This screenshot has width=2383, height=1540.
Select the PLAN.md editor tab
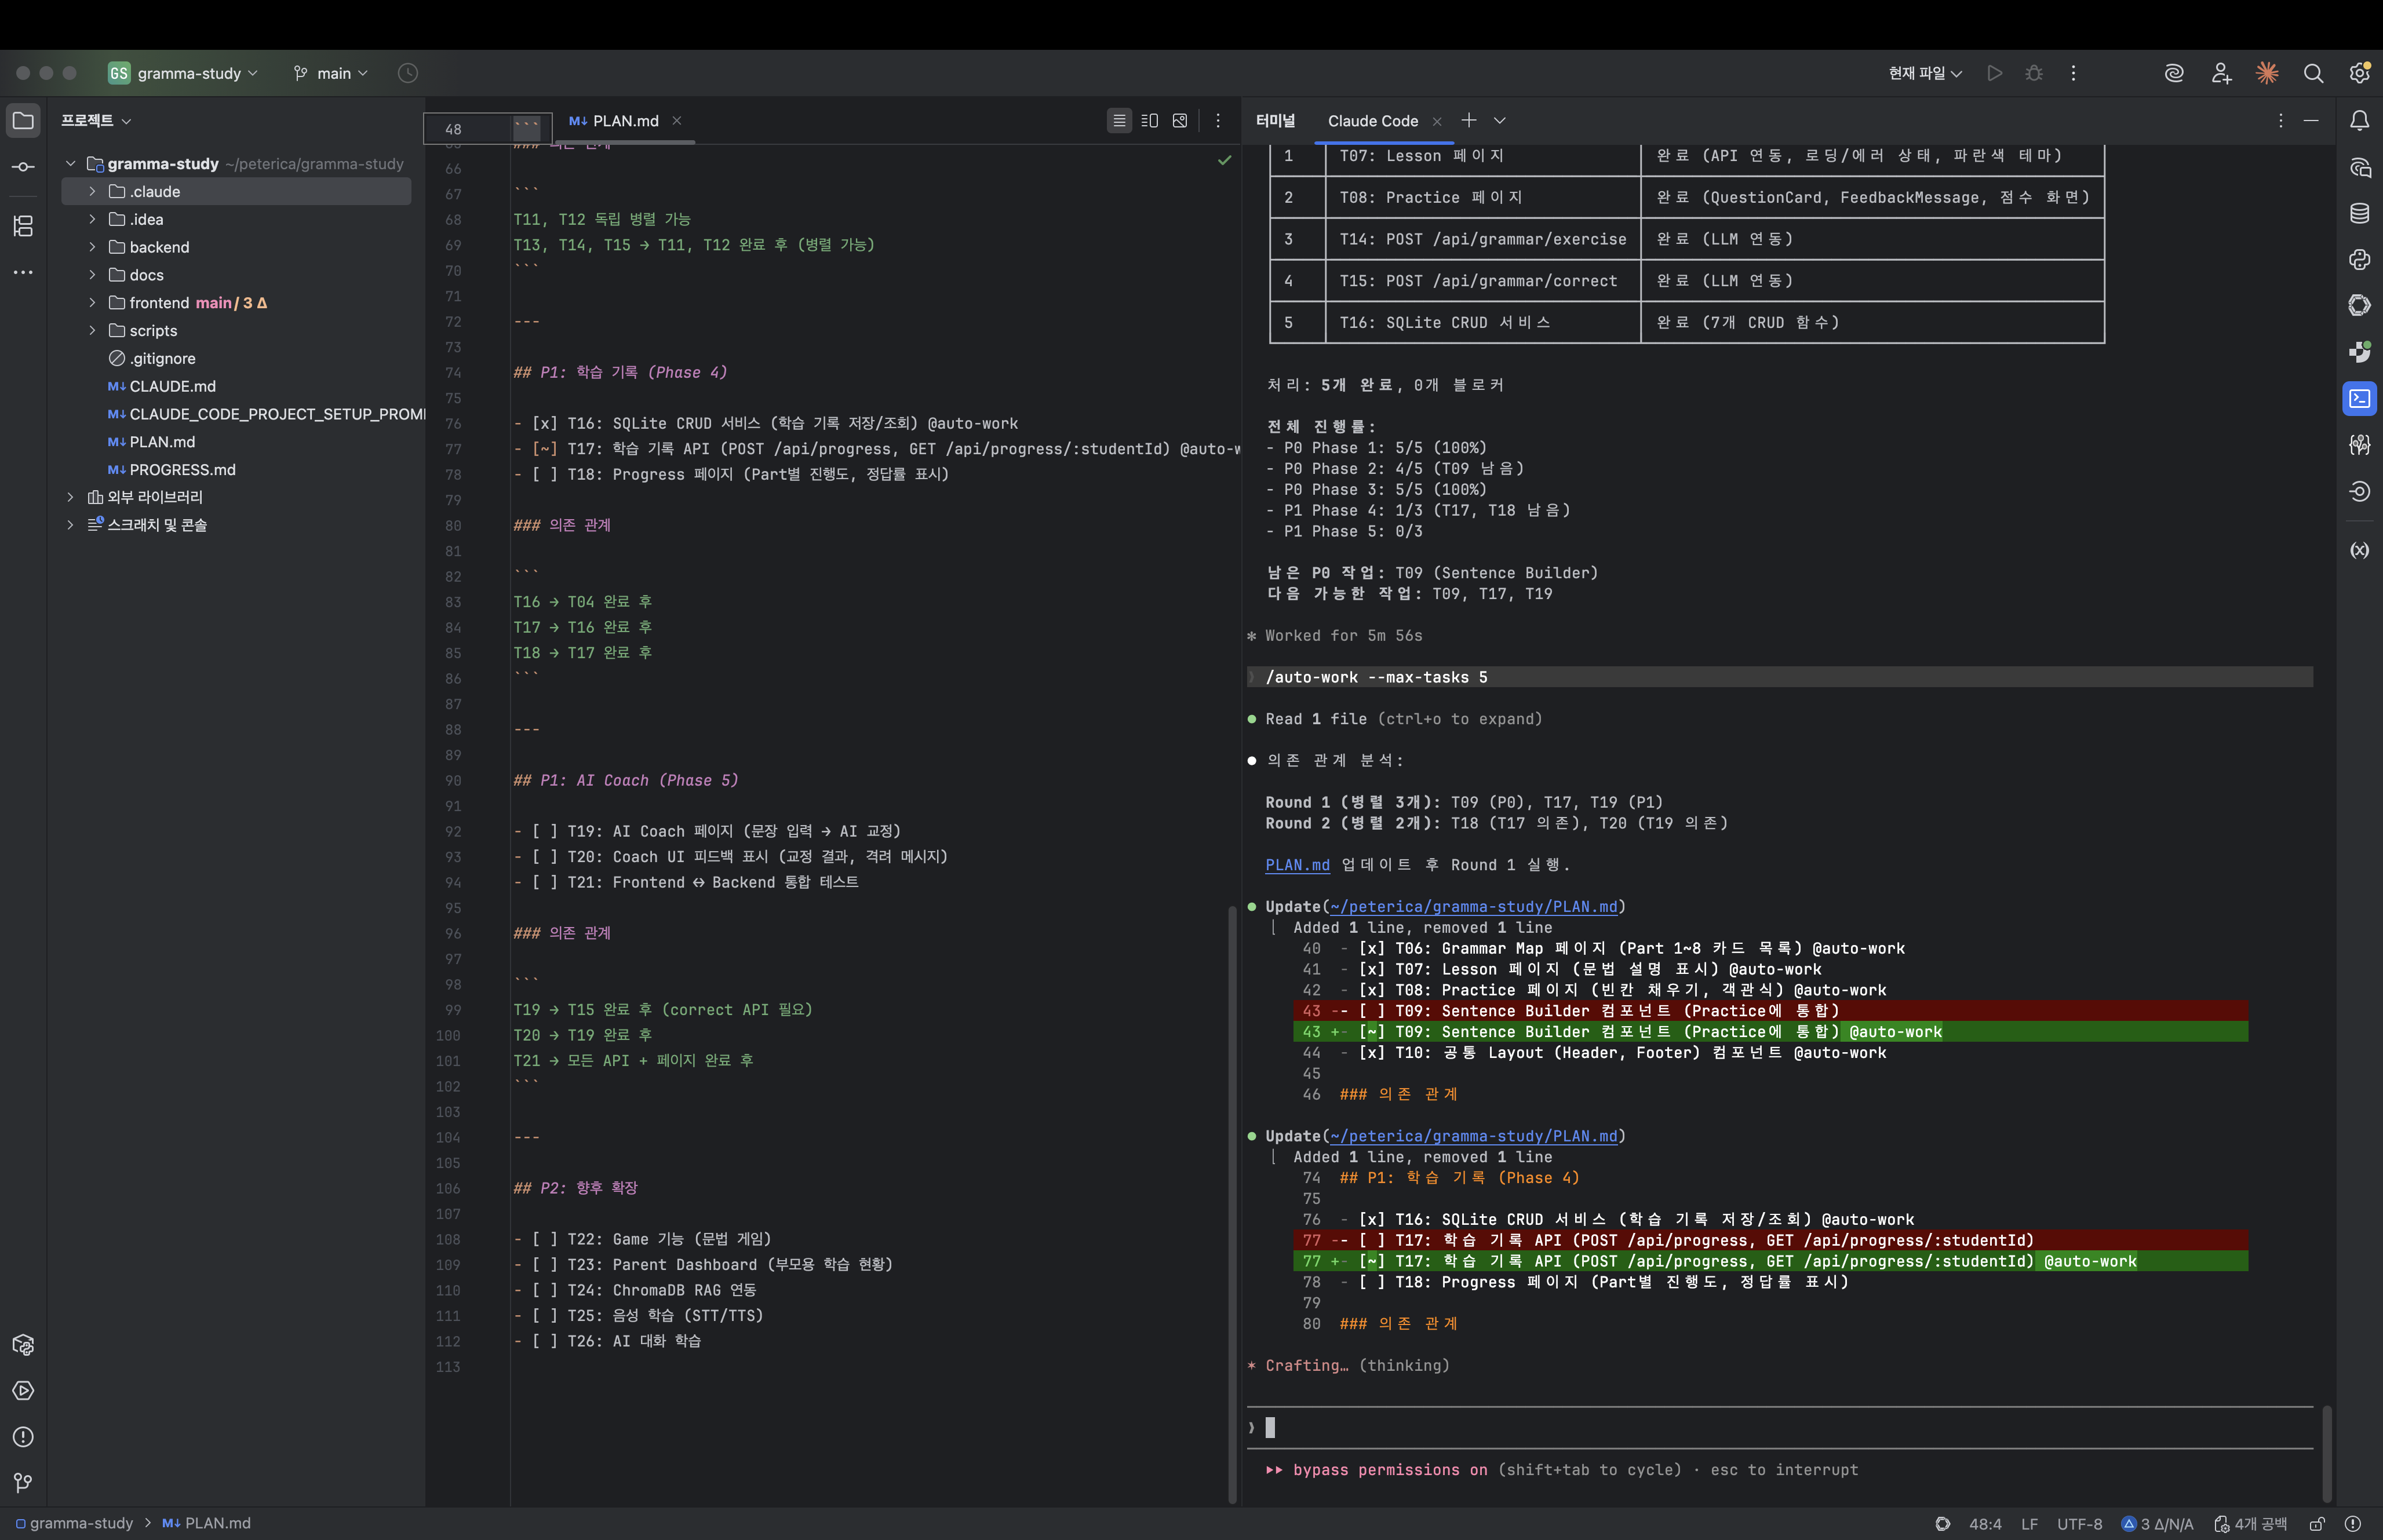(x=624, y=121)
